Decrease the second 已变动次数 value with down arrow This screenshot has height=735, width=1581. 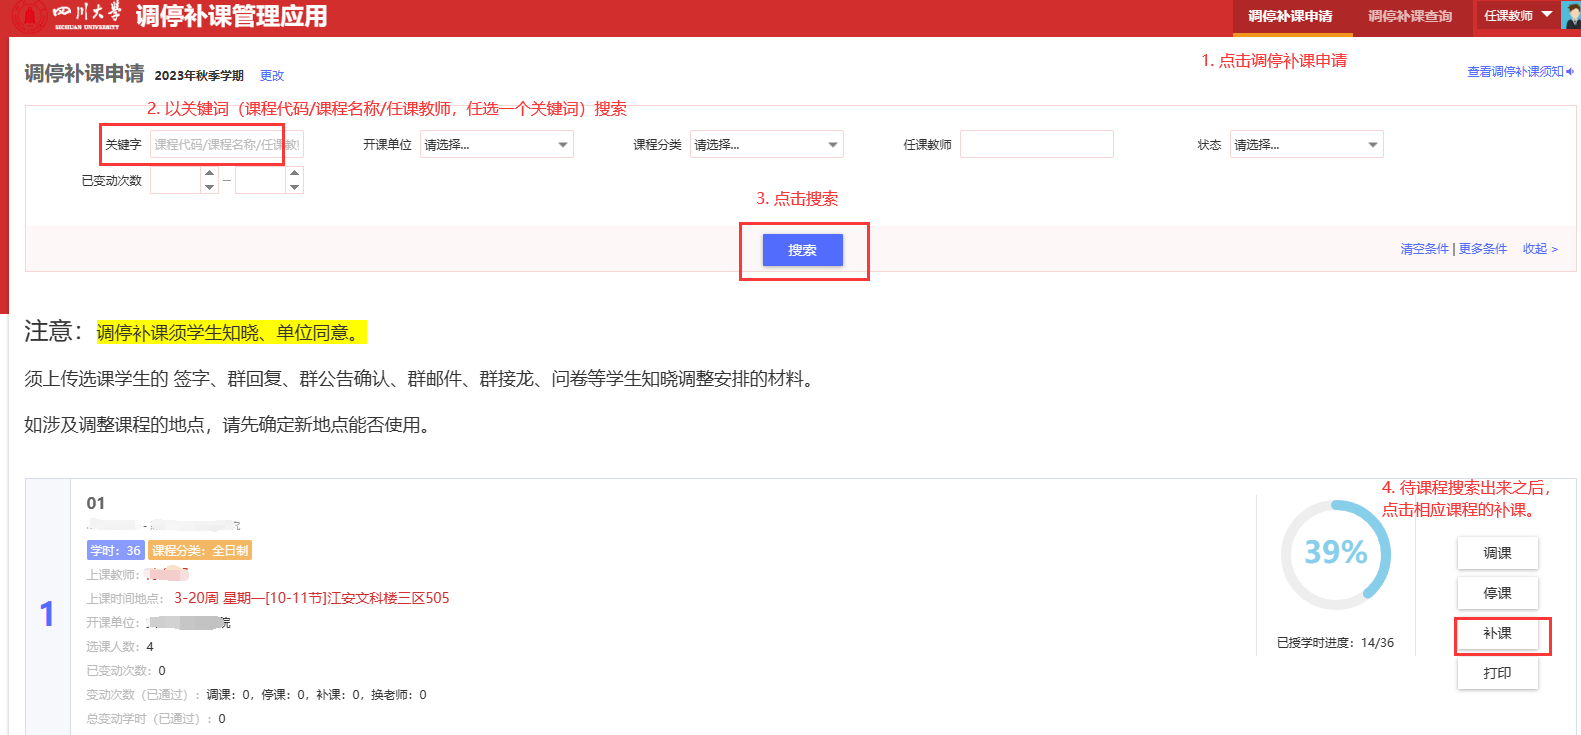pyautogui.click(x=294, y=187)
